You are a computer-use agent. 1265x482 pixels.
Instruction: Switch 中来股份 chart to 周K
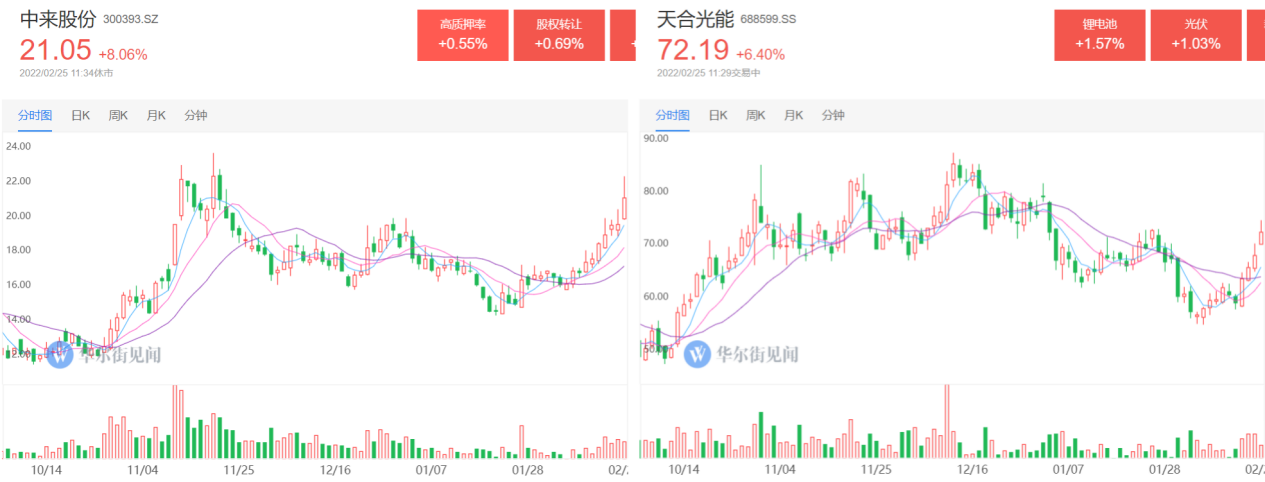pos(118,116)
